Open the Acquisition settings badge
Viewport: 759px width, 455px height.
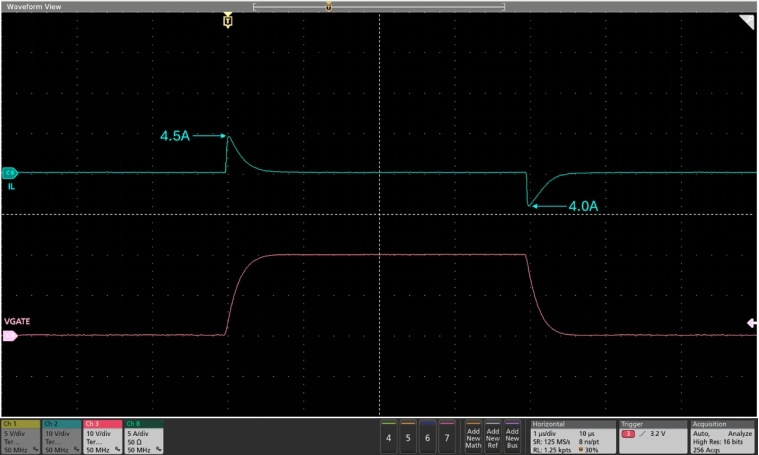[x=723, y=436]
